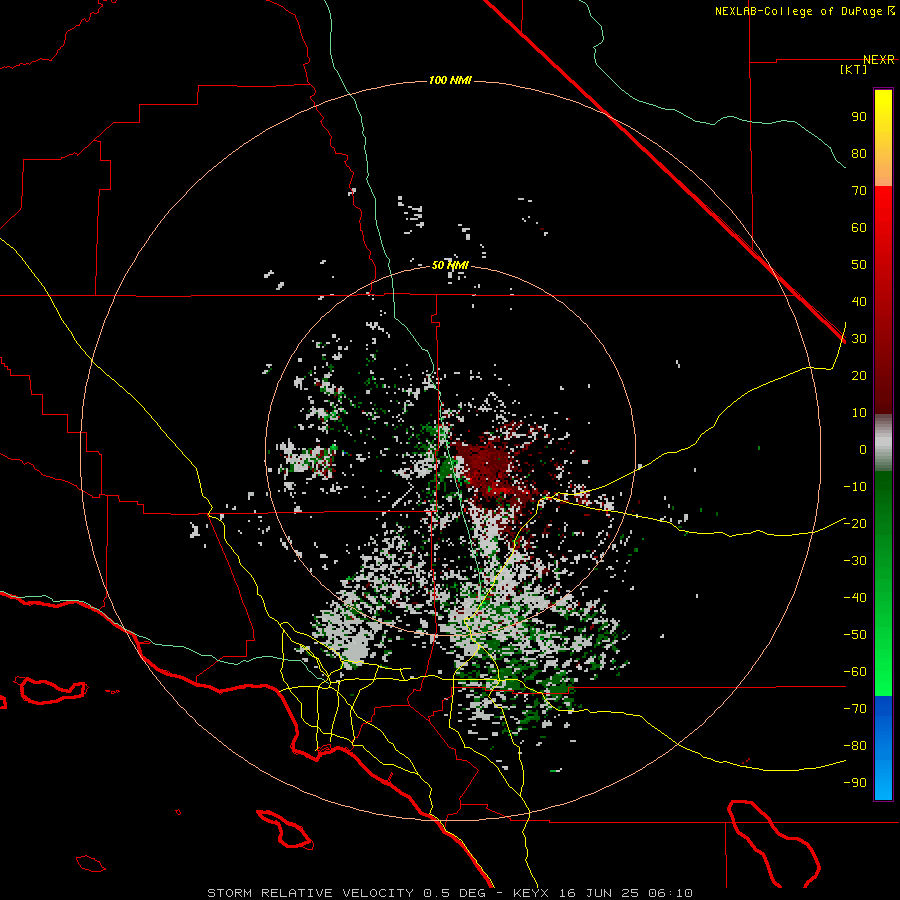Click the positive 40 legend value
Screen dimensions: 900x900
pyautogui.click(x=859, y=301)
